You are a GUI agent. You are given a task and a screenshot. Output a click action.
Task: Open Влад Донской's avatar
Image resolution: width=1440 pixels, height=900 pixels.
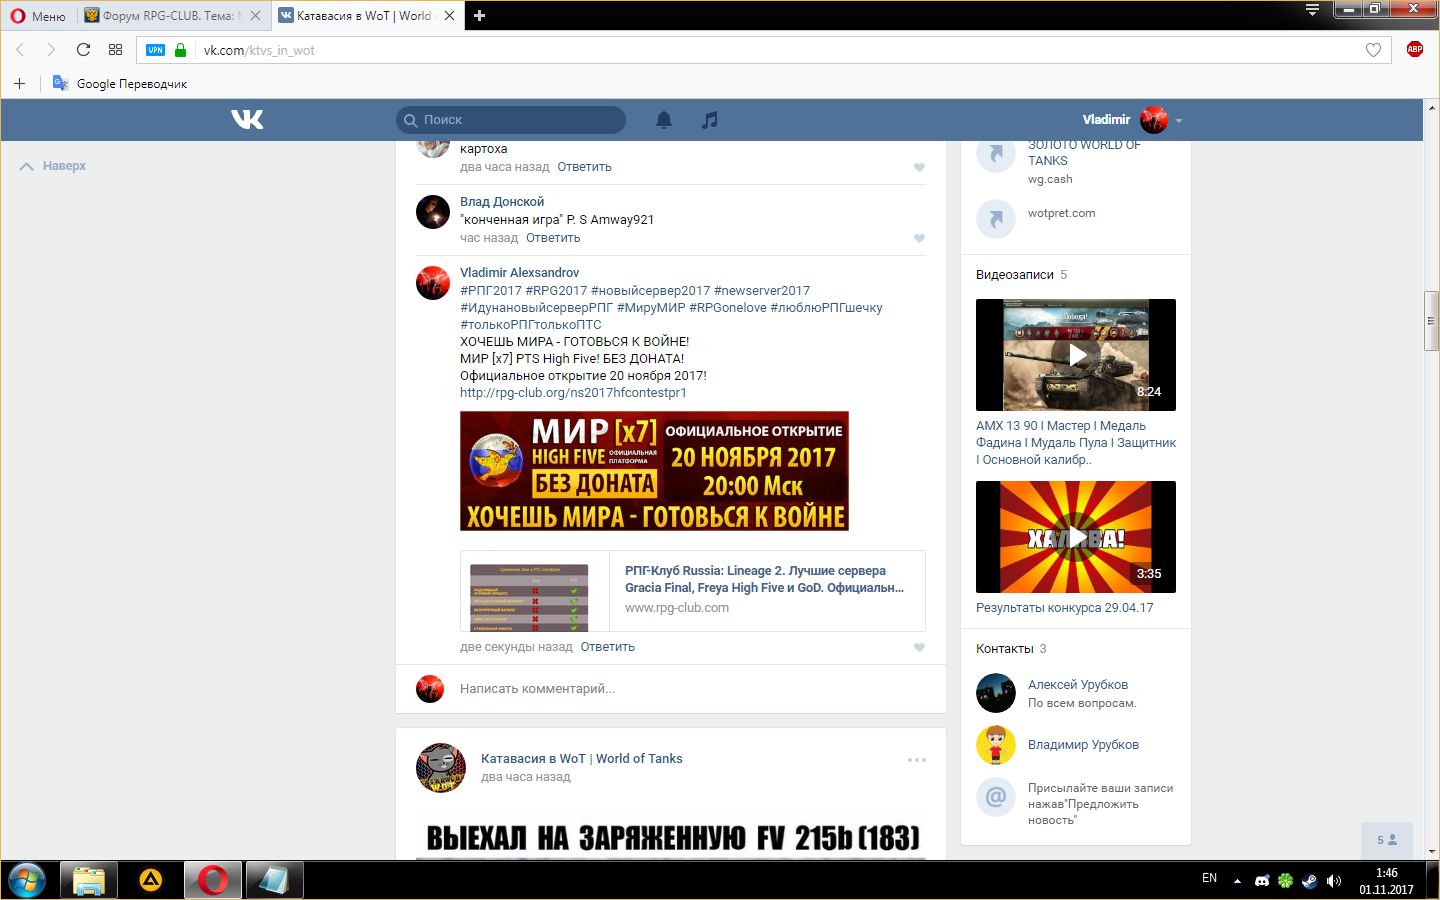pyautogui.click(x=433, y=212)
